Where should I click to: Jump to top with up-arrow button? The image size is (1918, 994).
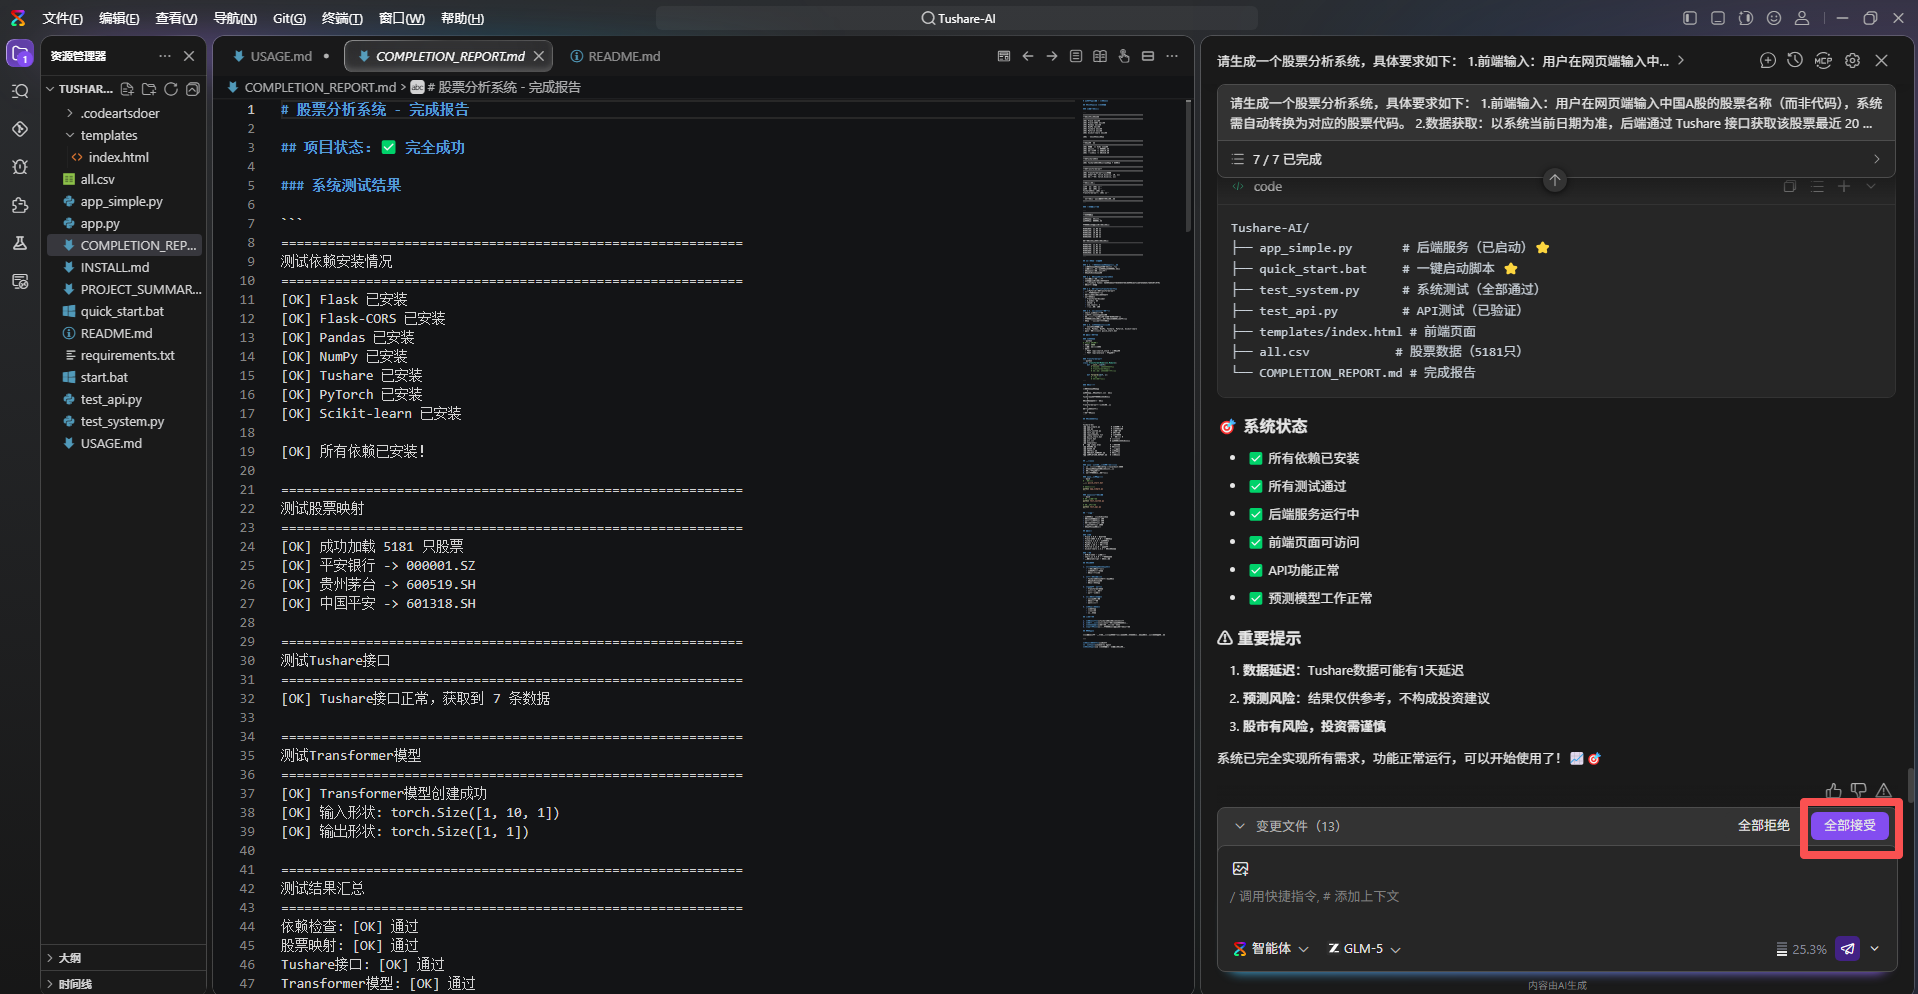tap(1555, 180)
